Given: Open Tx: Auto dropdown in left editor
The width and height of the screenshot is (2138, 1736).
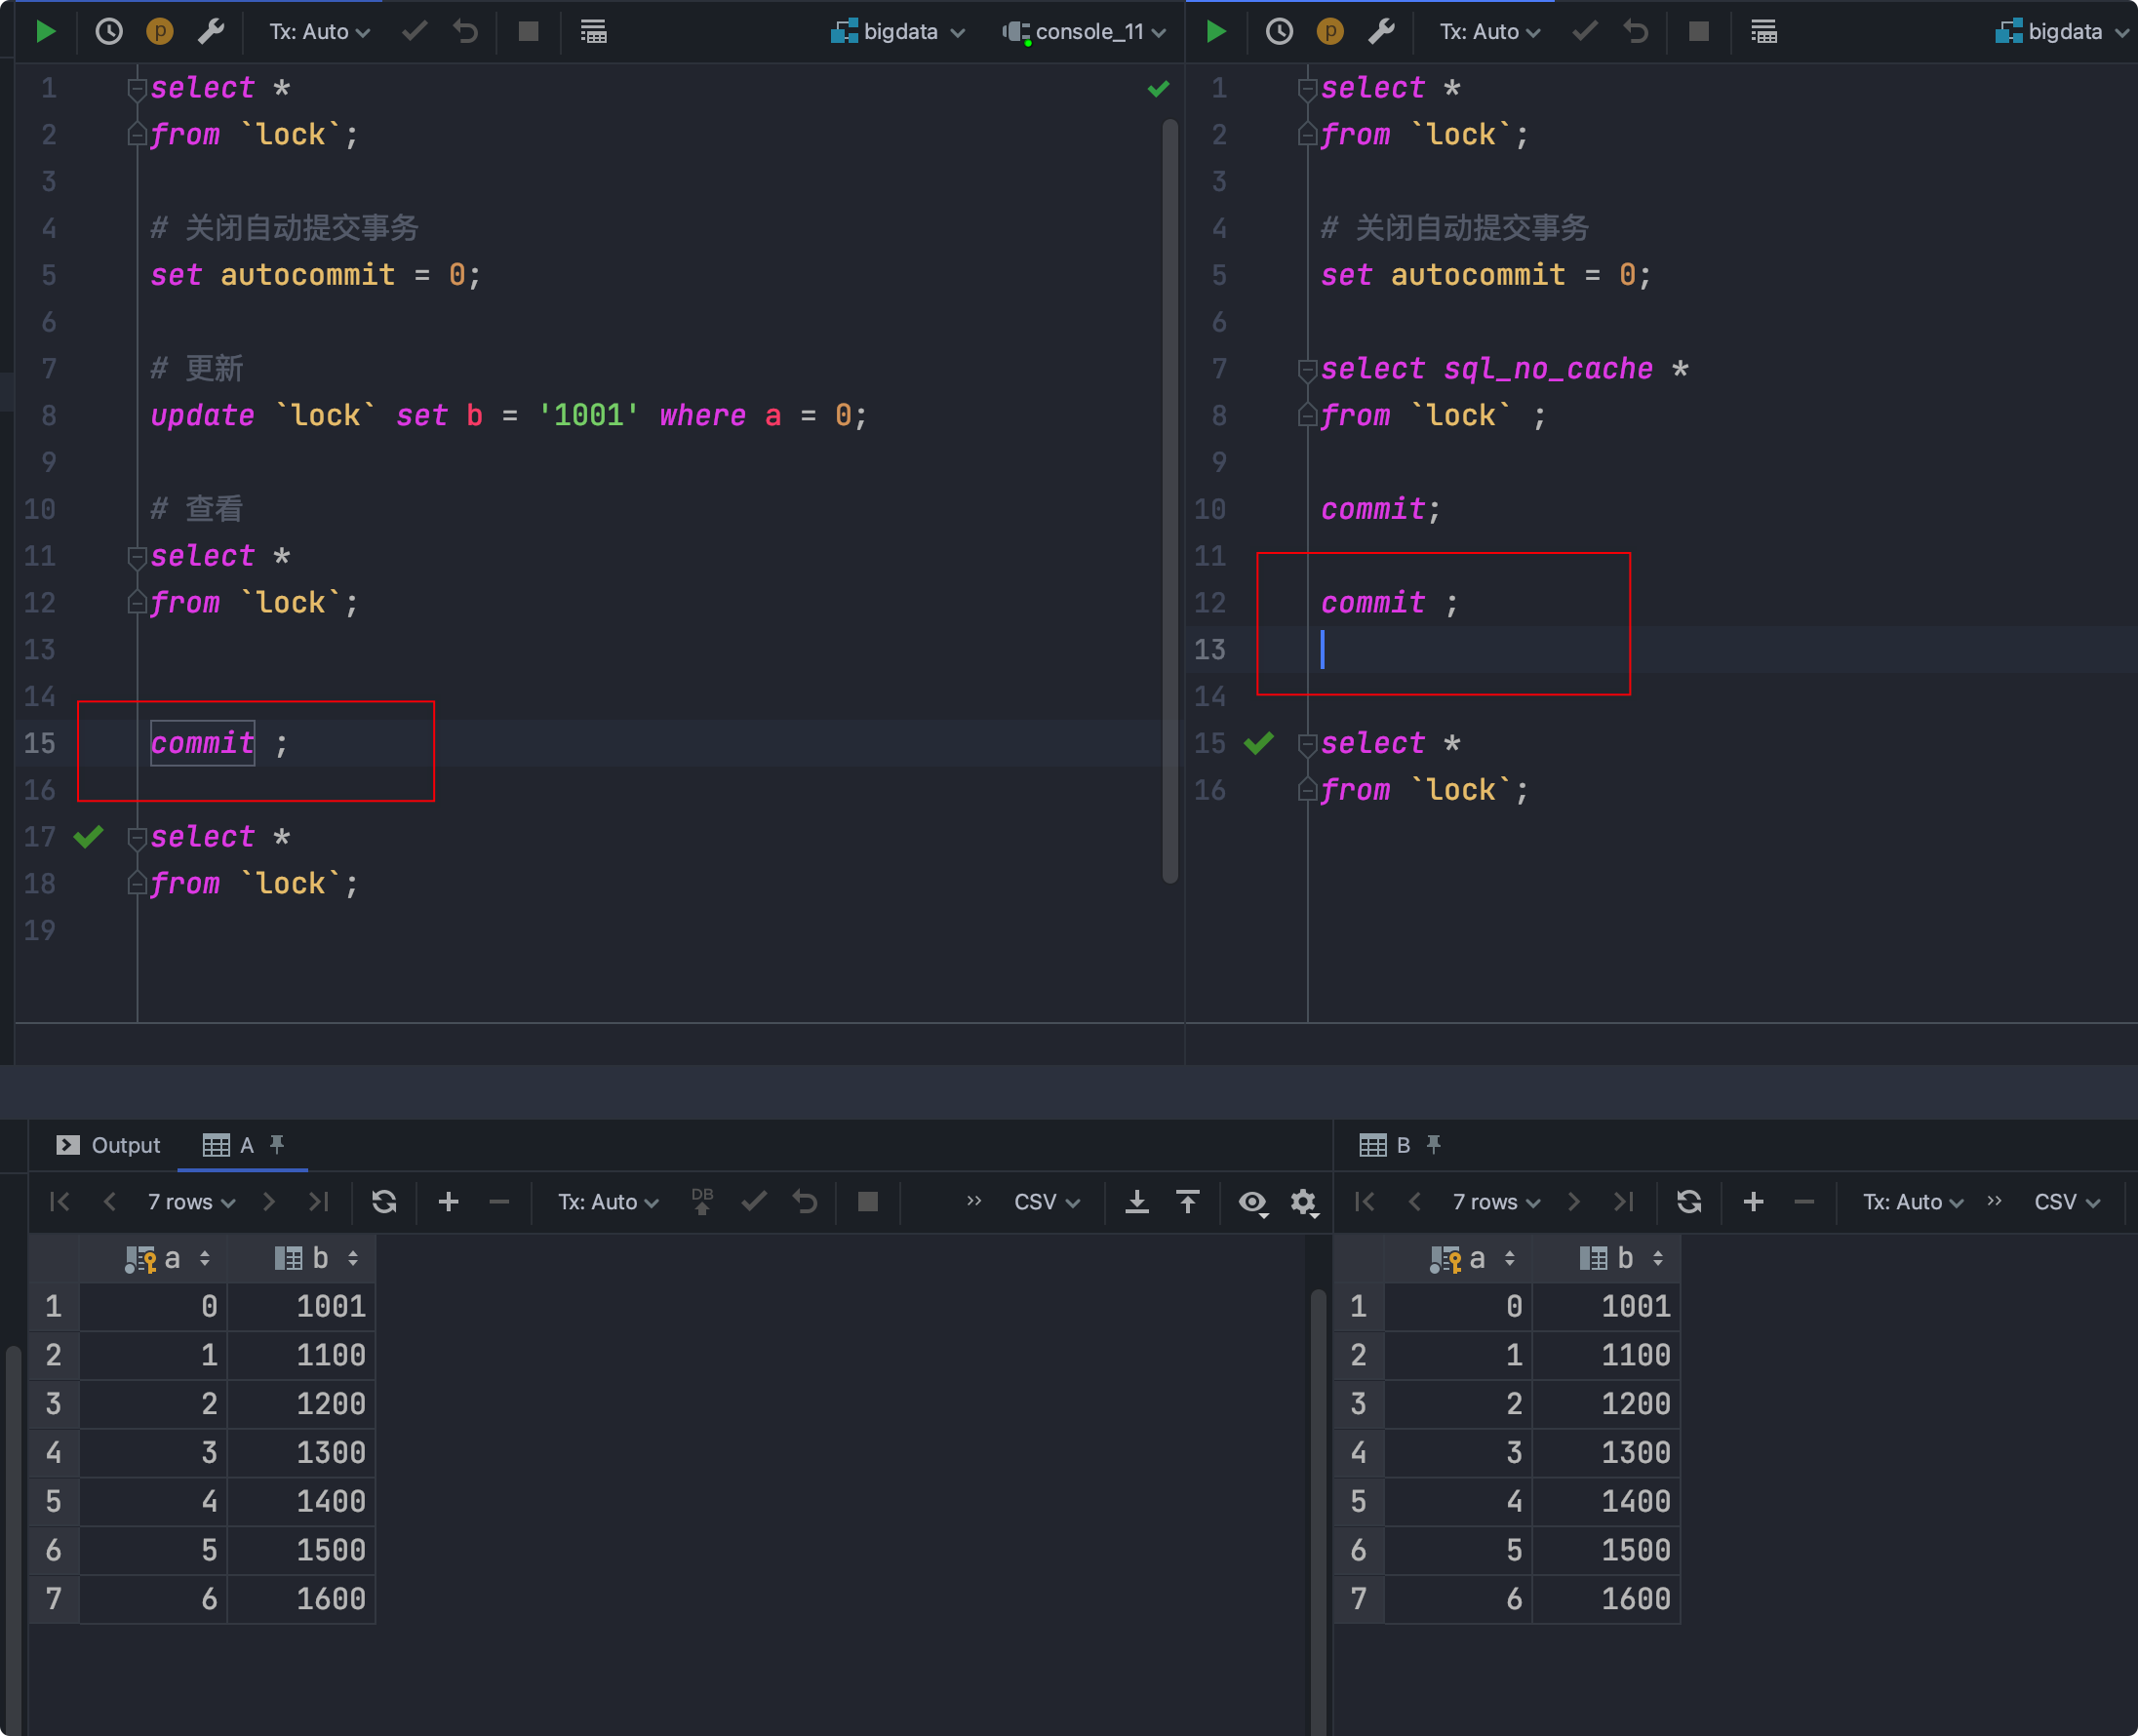Looking at the screenshot, I should (x=319, y=32).
